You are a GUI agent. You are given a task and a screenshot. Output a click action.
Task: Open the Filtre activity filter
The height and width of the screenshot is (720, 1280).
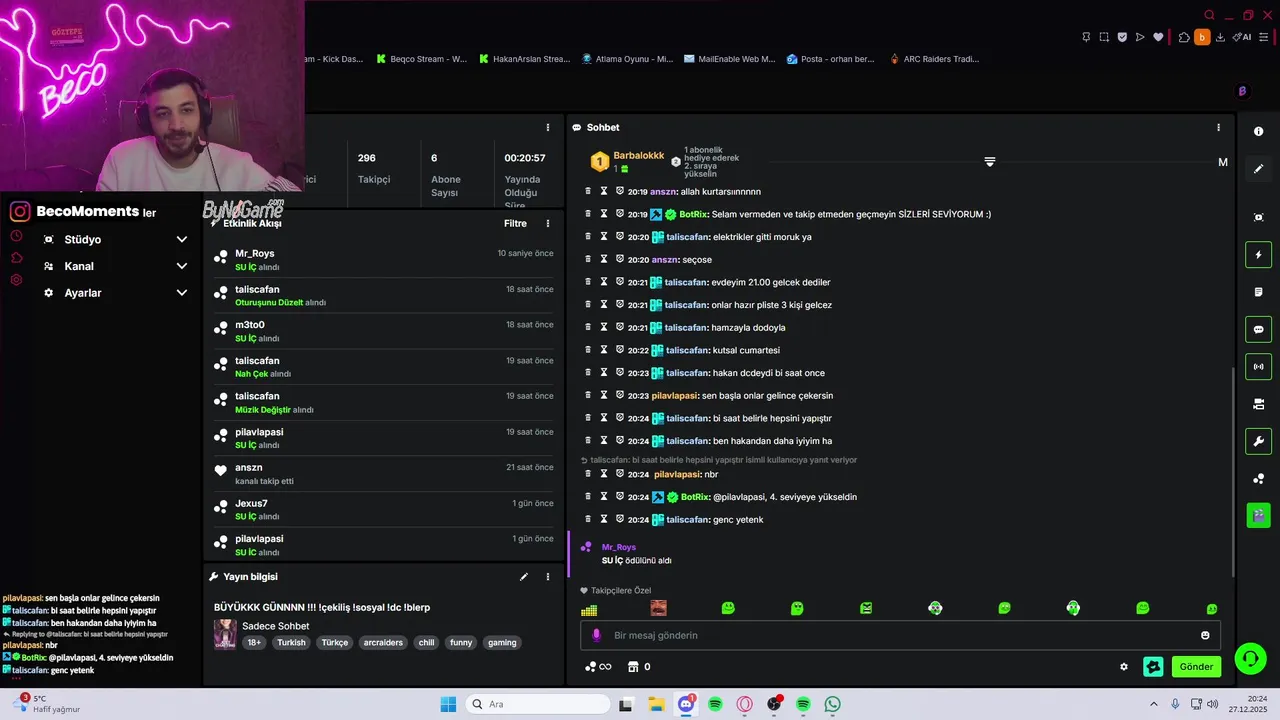515,224
